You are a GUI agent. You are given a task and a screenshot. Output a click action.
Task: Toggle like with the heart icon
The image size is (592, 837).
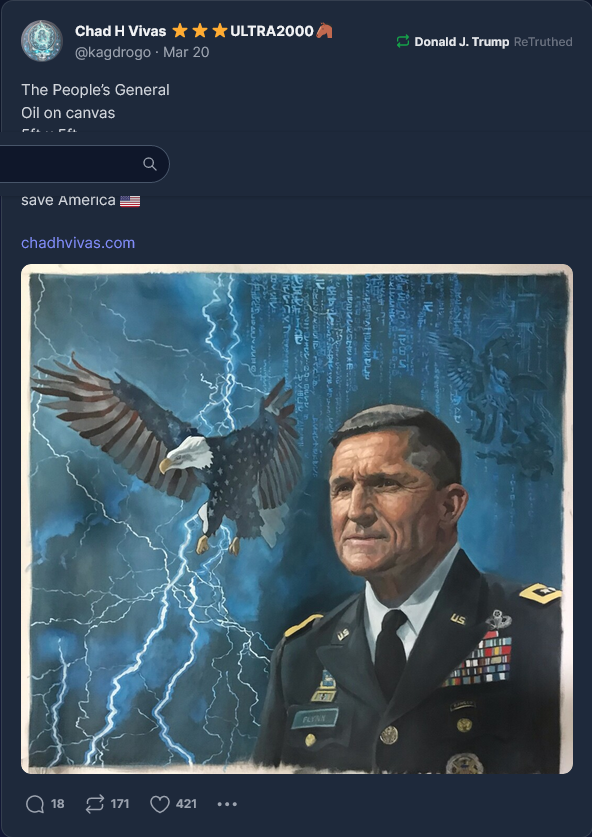pyautogui.click(x=159, y=804)
